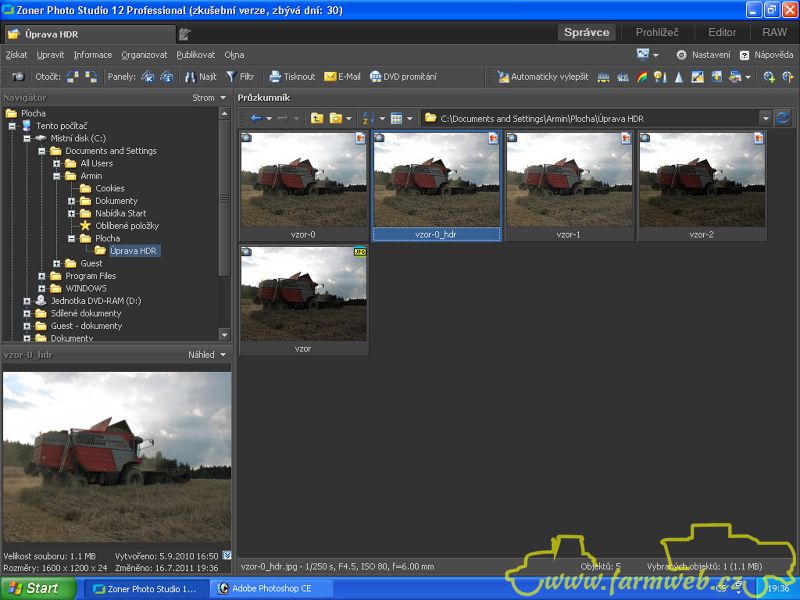This screenshot has width=800, height=600.
Task: Switch to the Editor tab
Action: [722, 32]
